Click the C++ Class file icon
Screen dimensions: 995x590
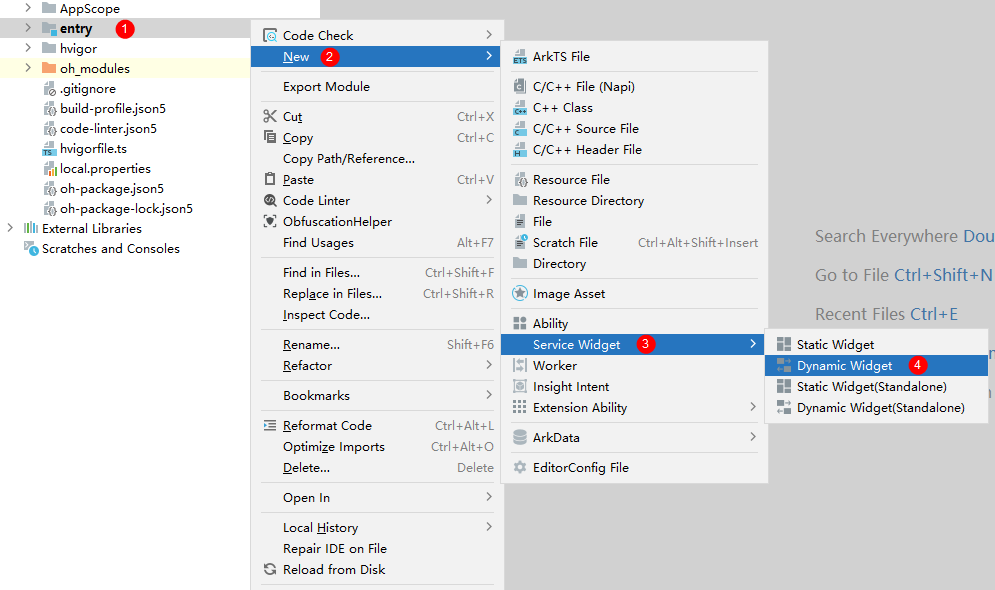519,108
